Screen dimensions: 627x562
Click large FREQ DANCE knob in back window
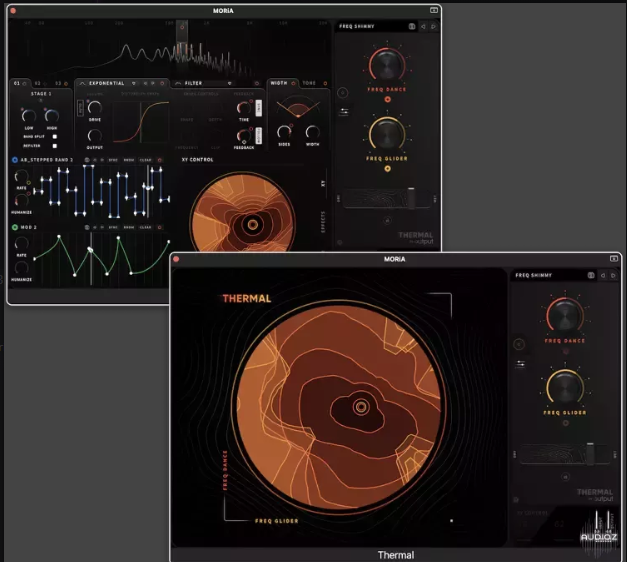point(387,65)
